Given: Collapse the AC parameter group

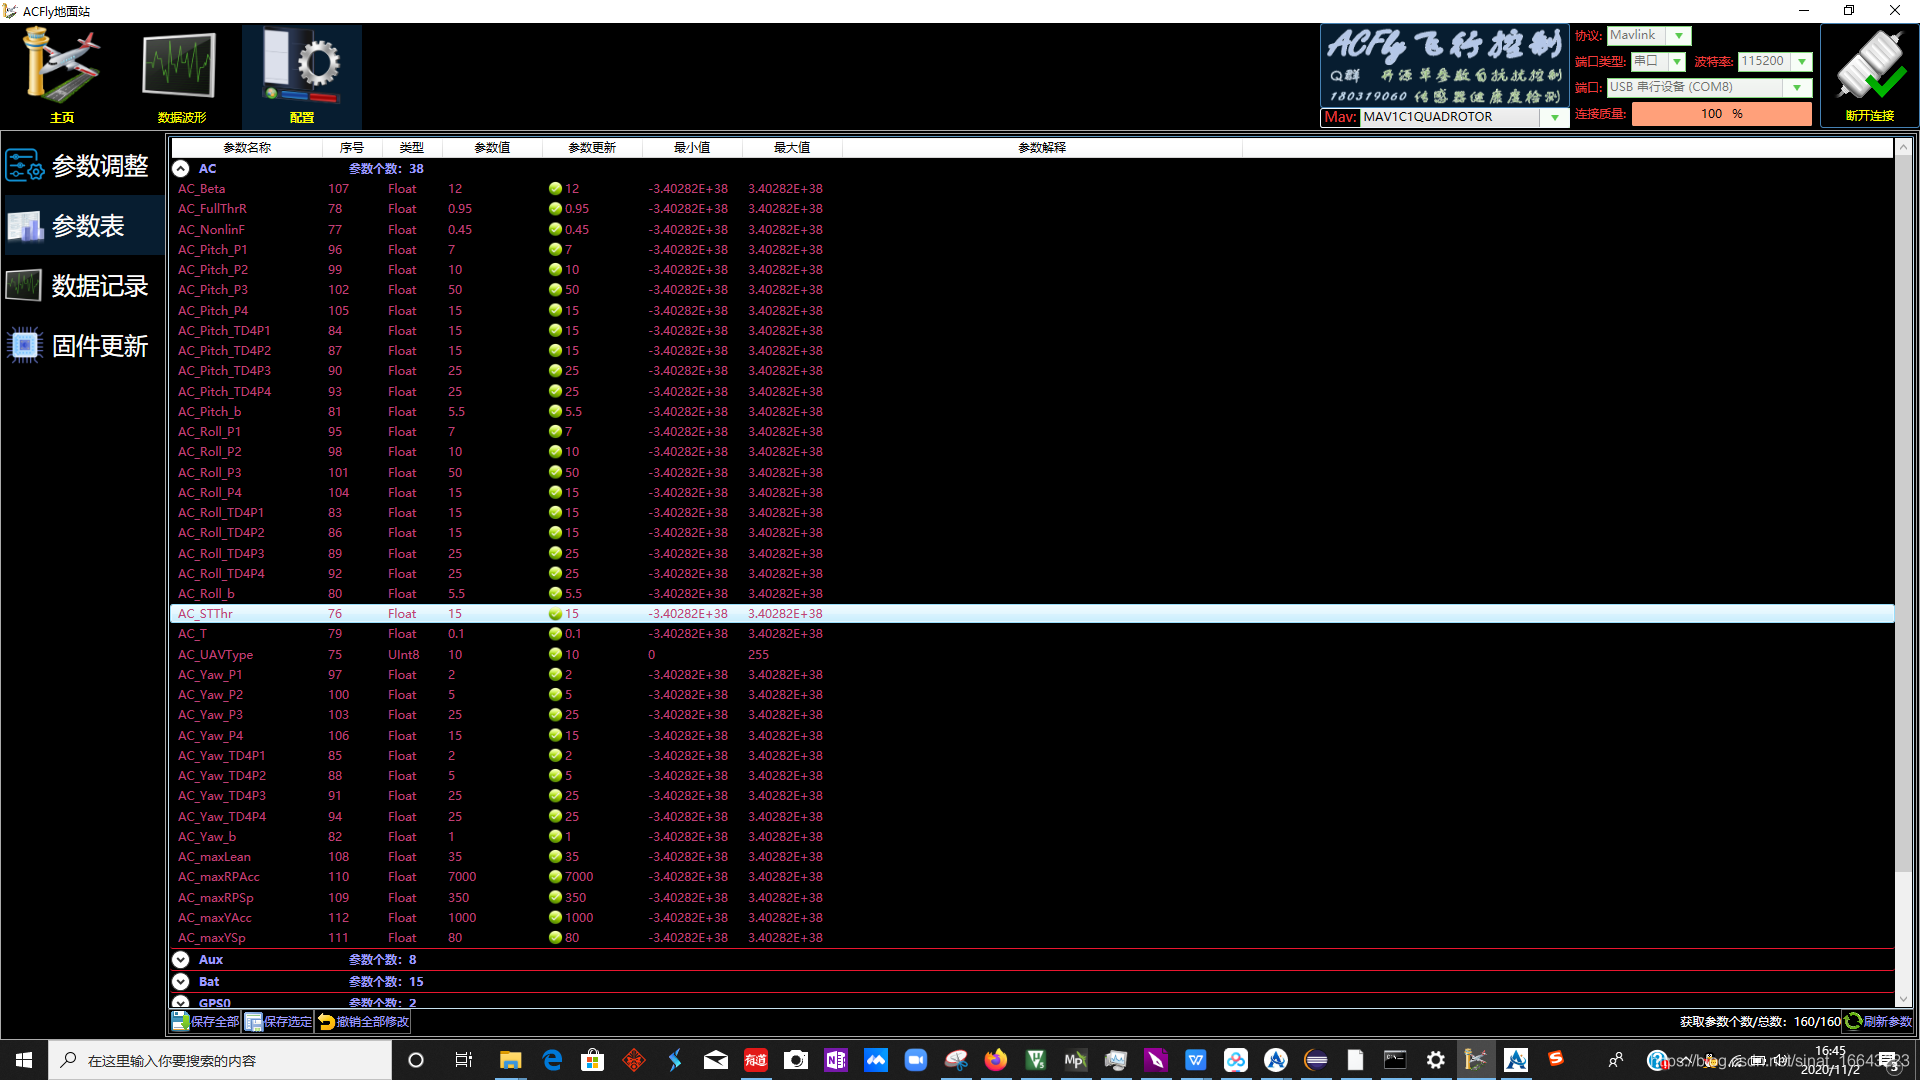Looking at the screenshot, I should [181, 169].
